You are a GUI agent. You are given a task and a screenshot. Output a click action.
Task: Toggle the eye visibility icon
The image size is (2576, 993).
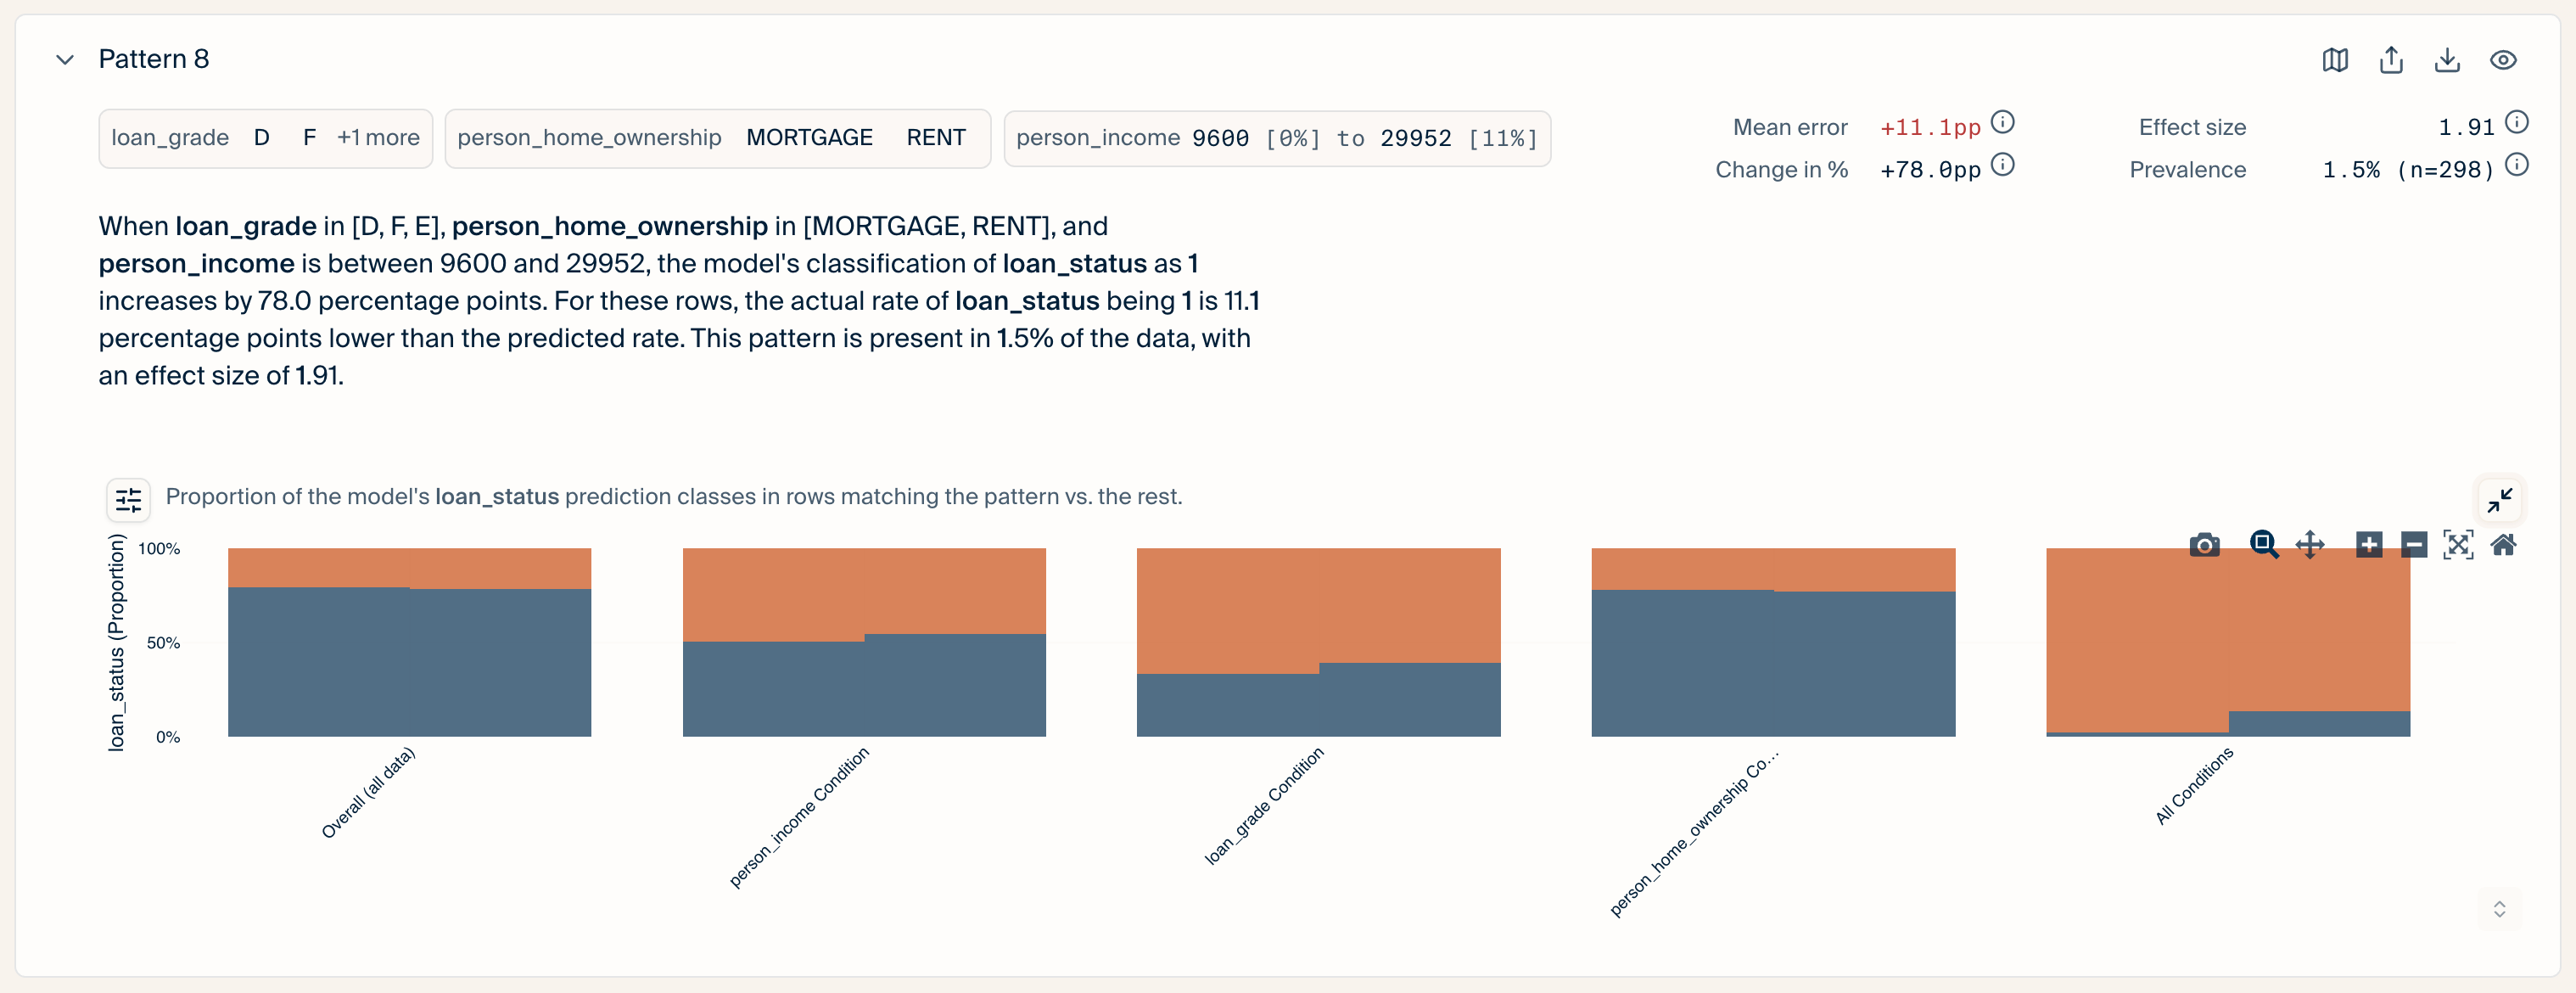click(x=2503, y=60)
